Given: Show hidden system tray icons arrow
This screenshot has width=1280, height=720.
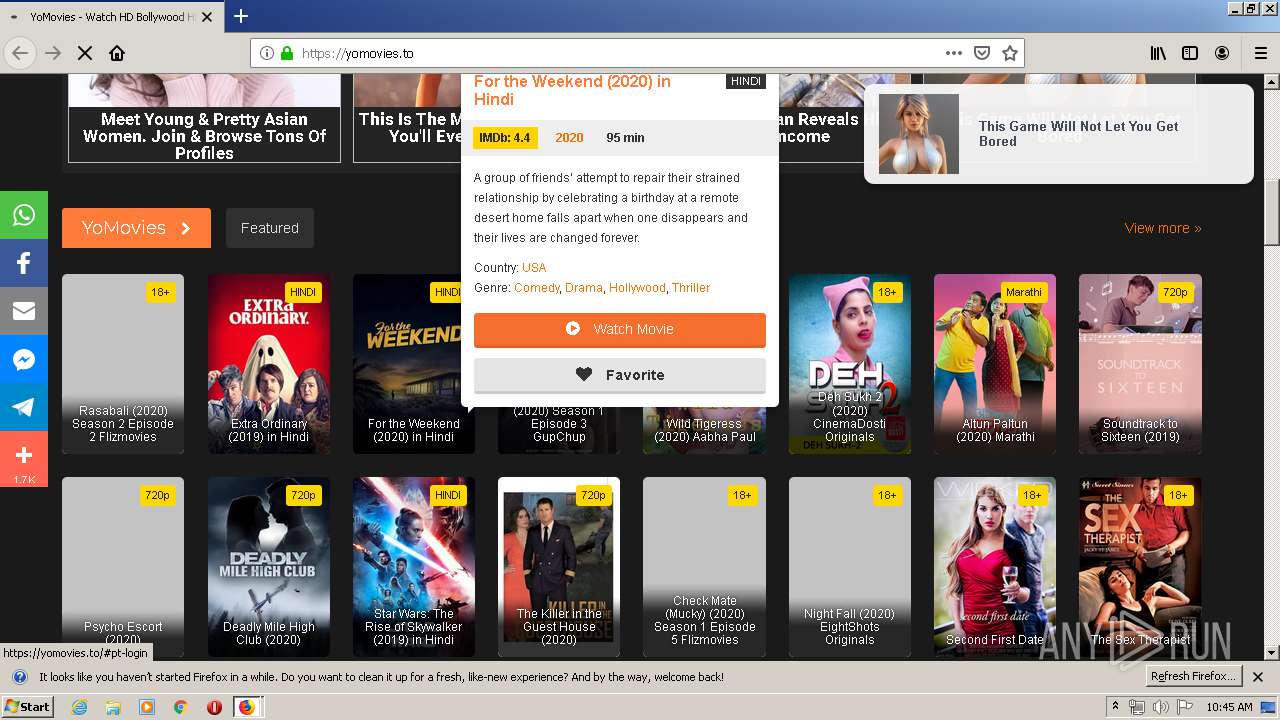Looking at the screenshot, I should [1116, 707].
